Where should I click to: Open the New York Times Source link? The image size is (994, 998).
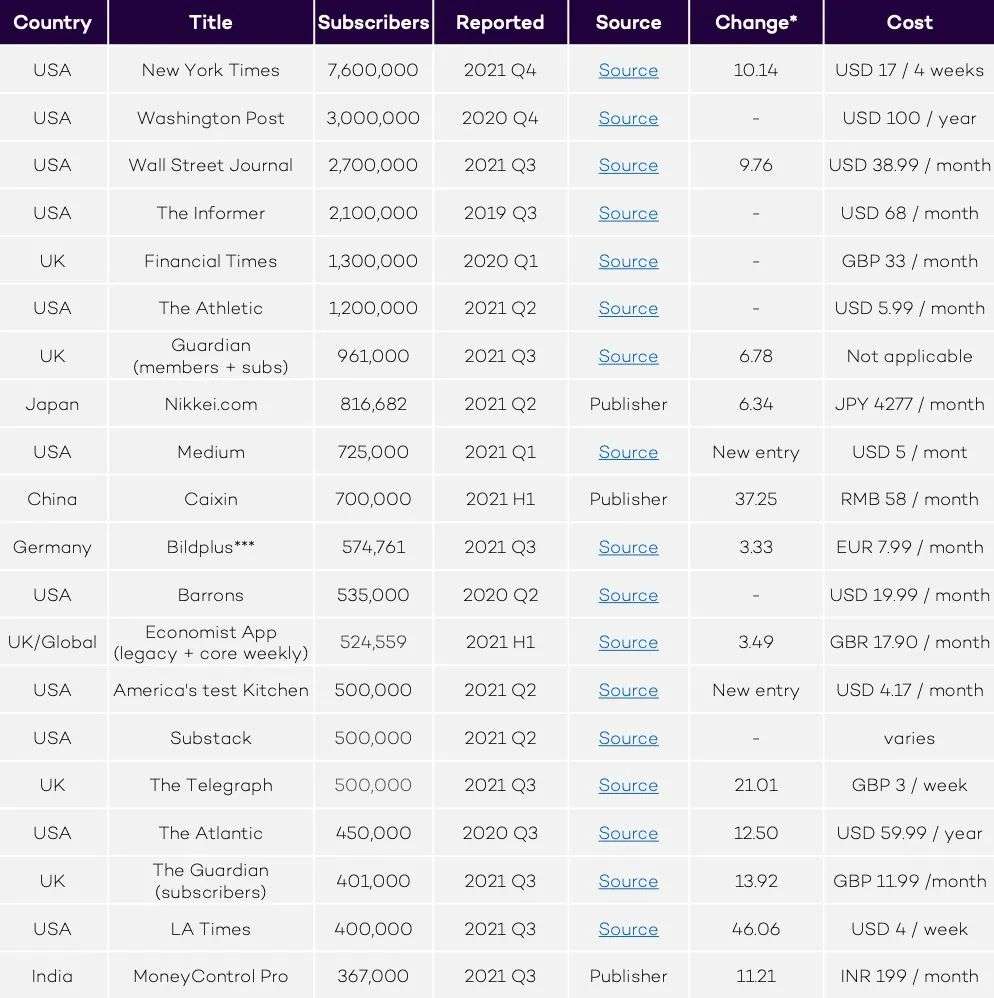tap(628, 71)
